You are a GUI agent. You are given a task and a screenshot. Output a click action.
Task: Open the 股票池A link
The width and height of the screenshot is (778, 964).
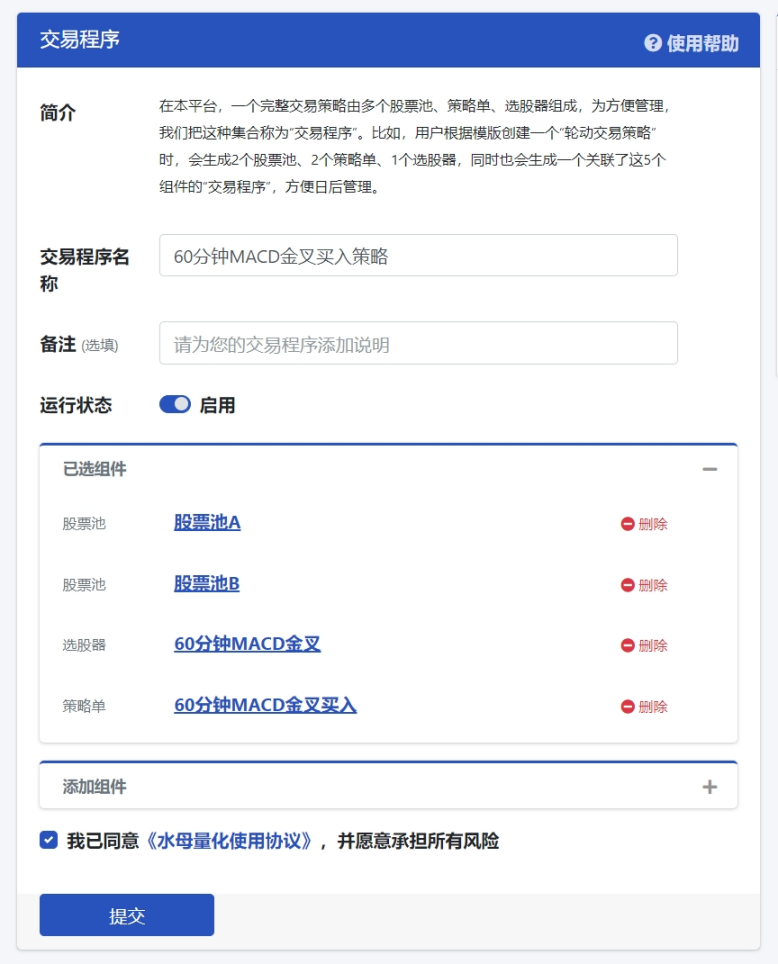click(x=207, y=523)
